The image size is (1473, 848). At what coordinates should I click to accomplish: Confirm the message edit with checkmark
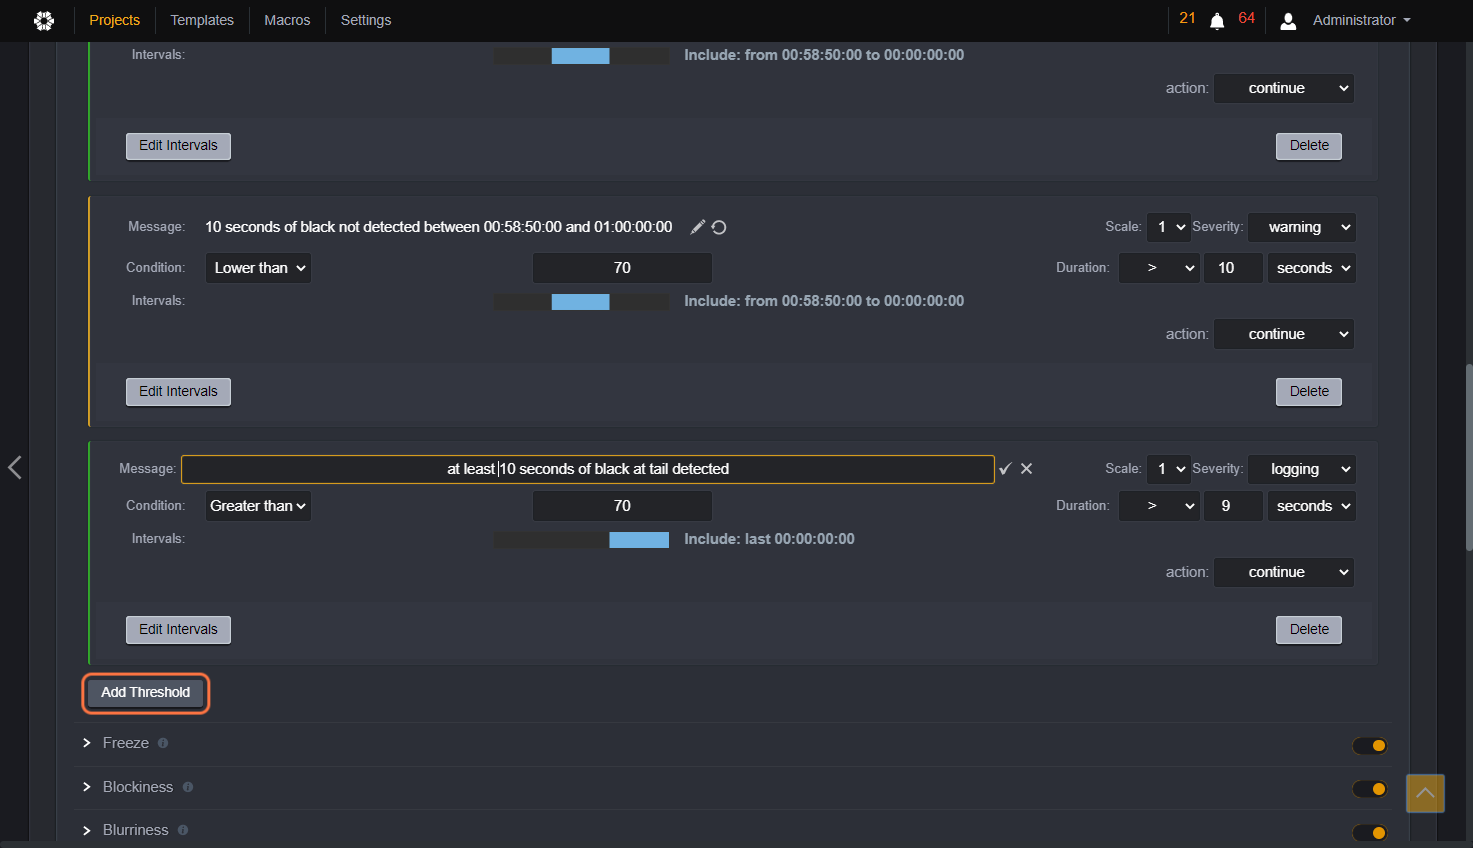1005,469
